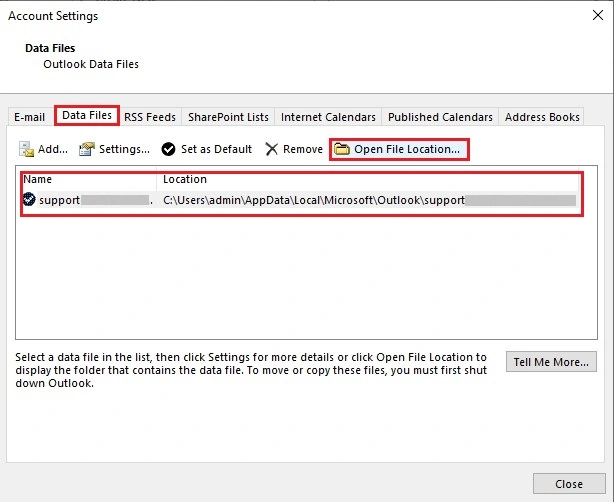Image resolution: width=614 pixels, height=502 pixels.
Task: Click empty area in data files list
Action: (300, 280)
